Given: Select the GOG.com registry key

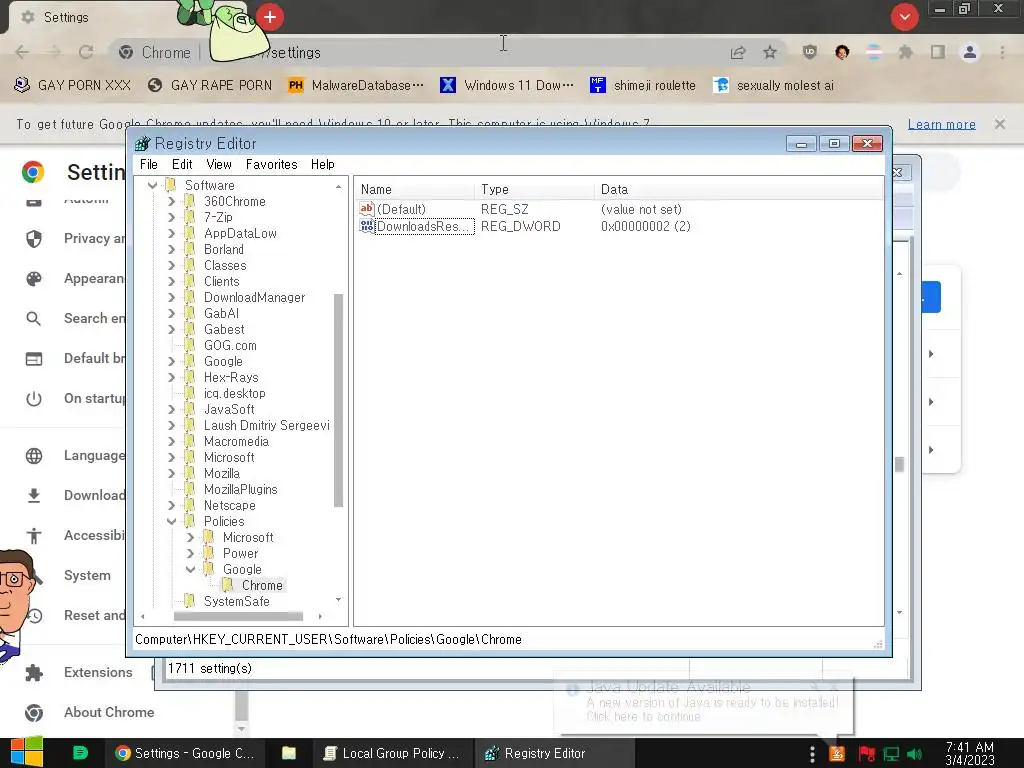Looking at the screenshot, I should (230, 345).
